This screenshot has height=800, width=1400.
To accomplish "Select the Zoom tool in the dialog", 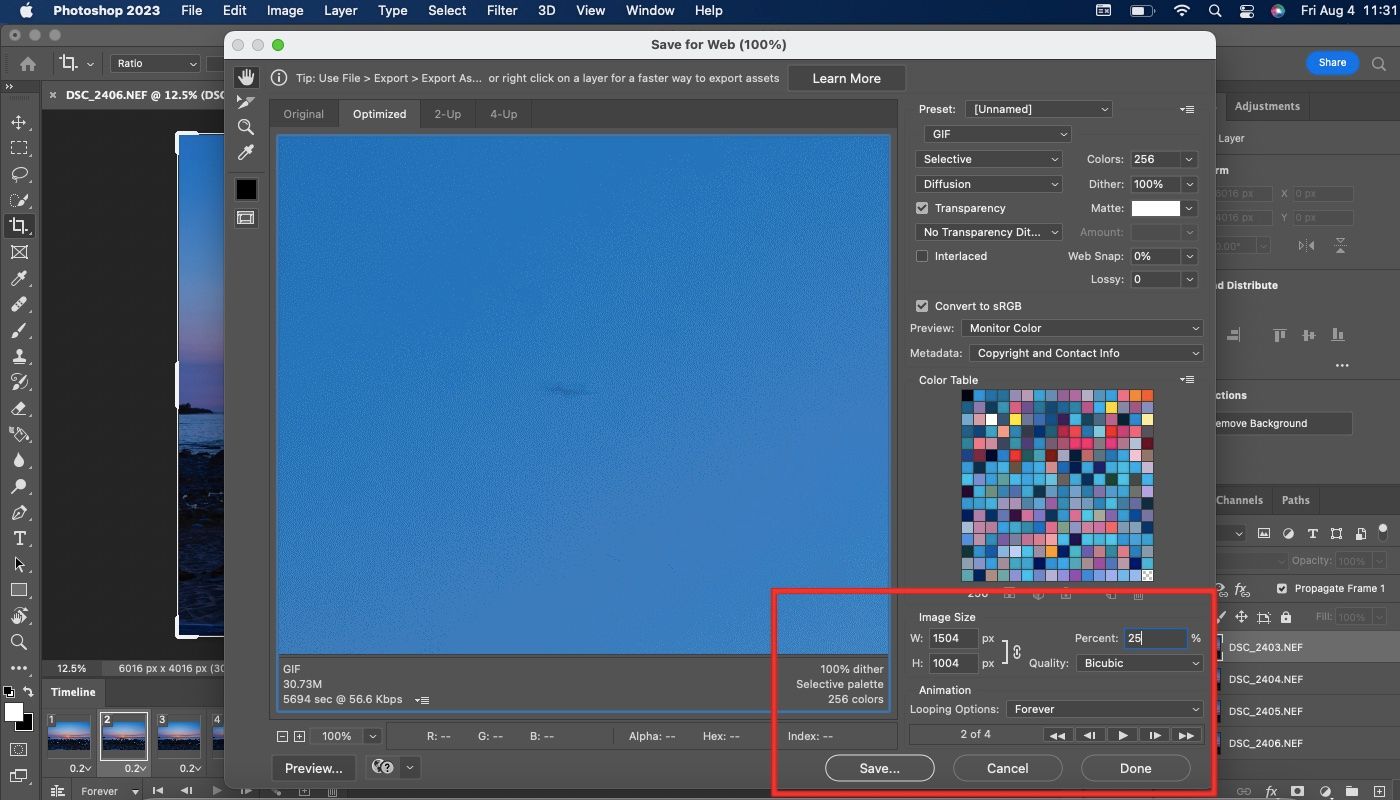I will pyautogui.click(x=246, y=127).
